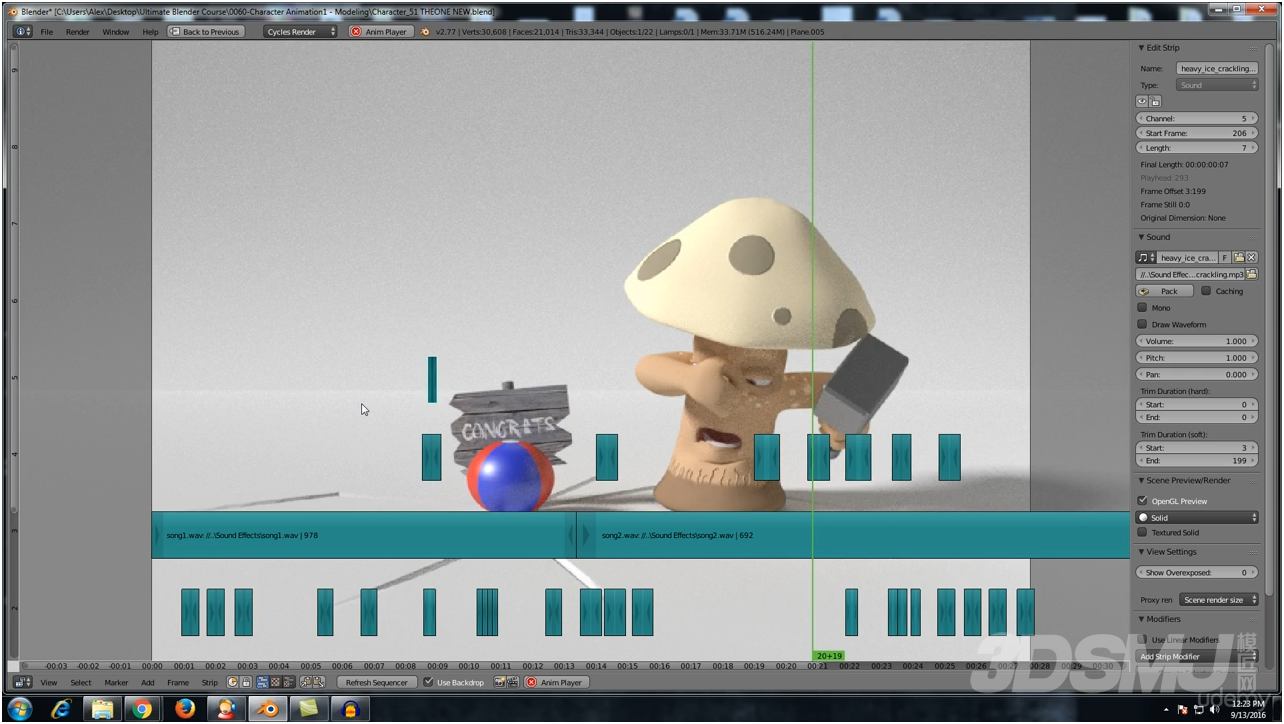The height and width of the screenshot is (724, 1284).
Task: Click the open sound file folder icon
Action: 1239,258
